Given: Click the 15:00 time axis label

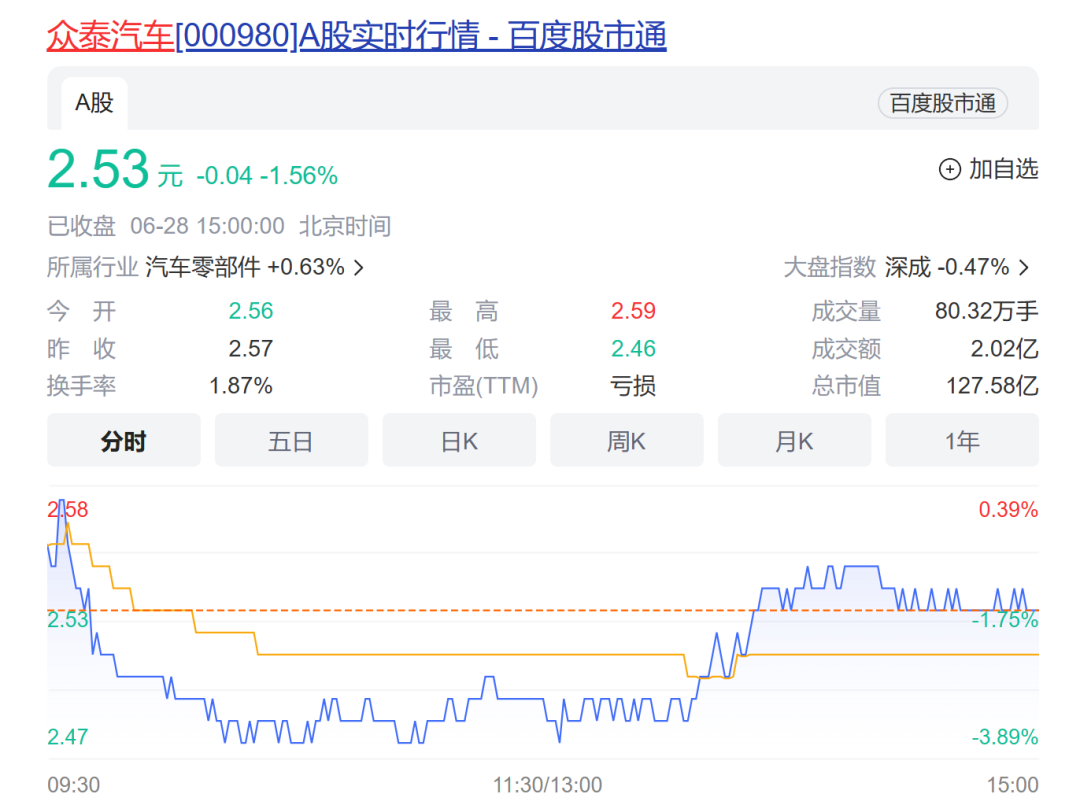Looking at the screenshot, I should [x=1012, y=784].
